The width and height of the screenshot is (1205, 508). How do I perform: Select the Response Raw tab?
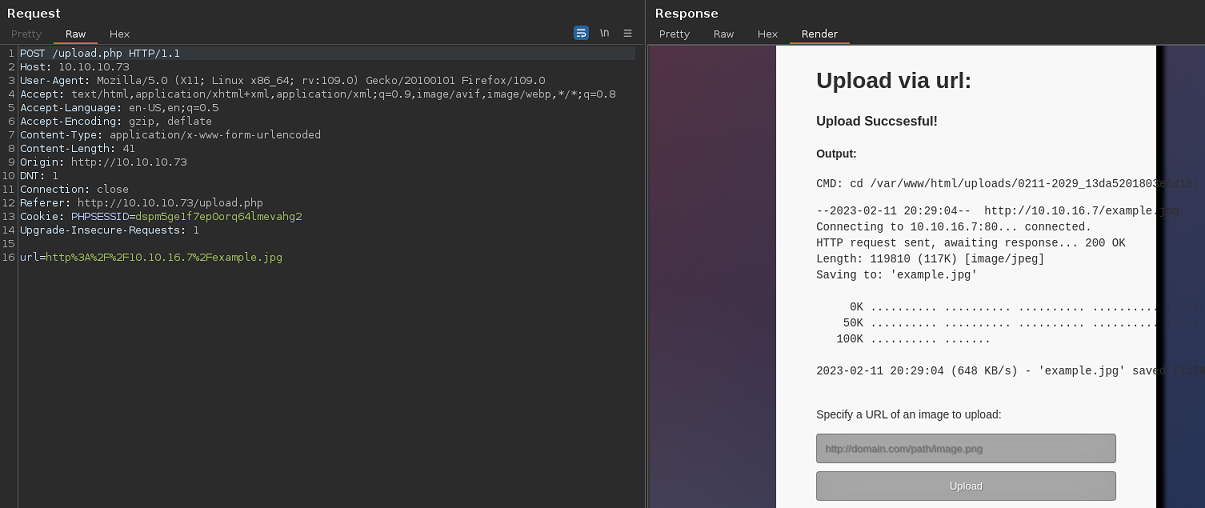pyautogui.click(x=723, y=34)
